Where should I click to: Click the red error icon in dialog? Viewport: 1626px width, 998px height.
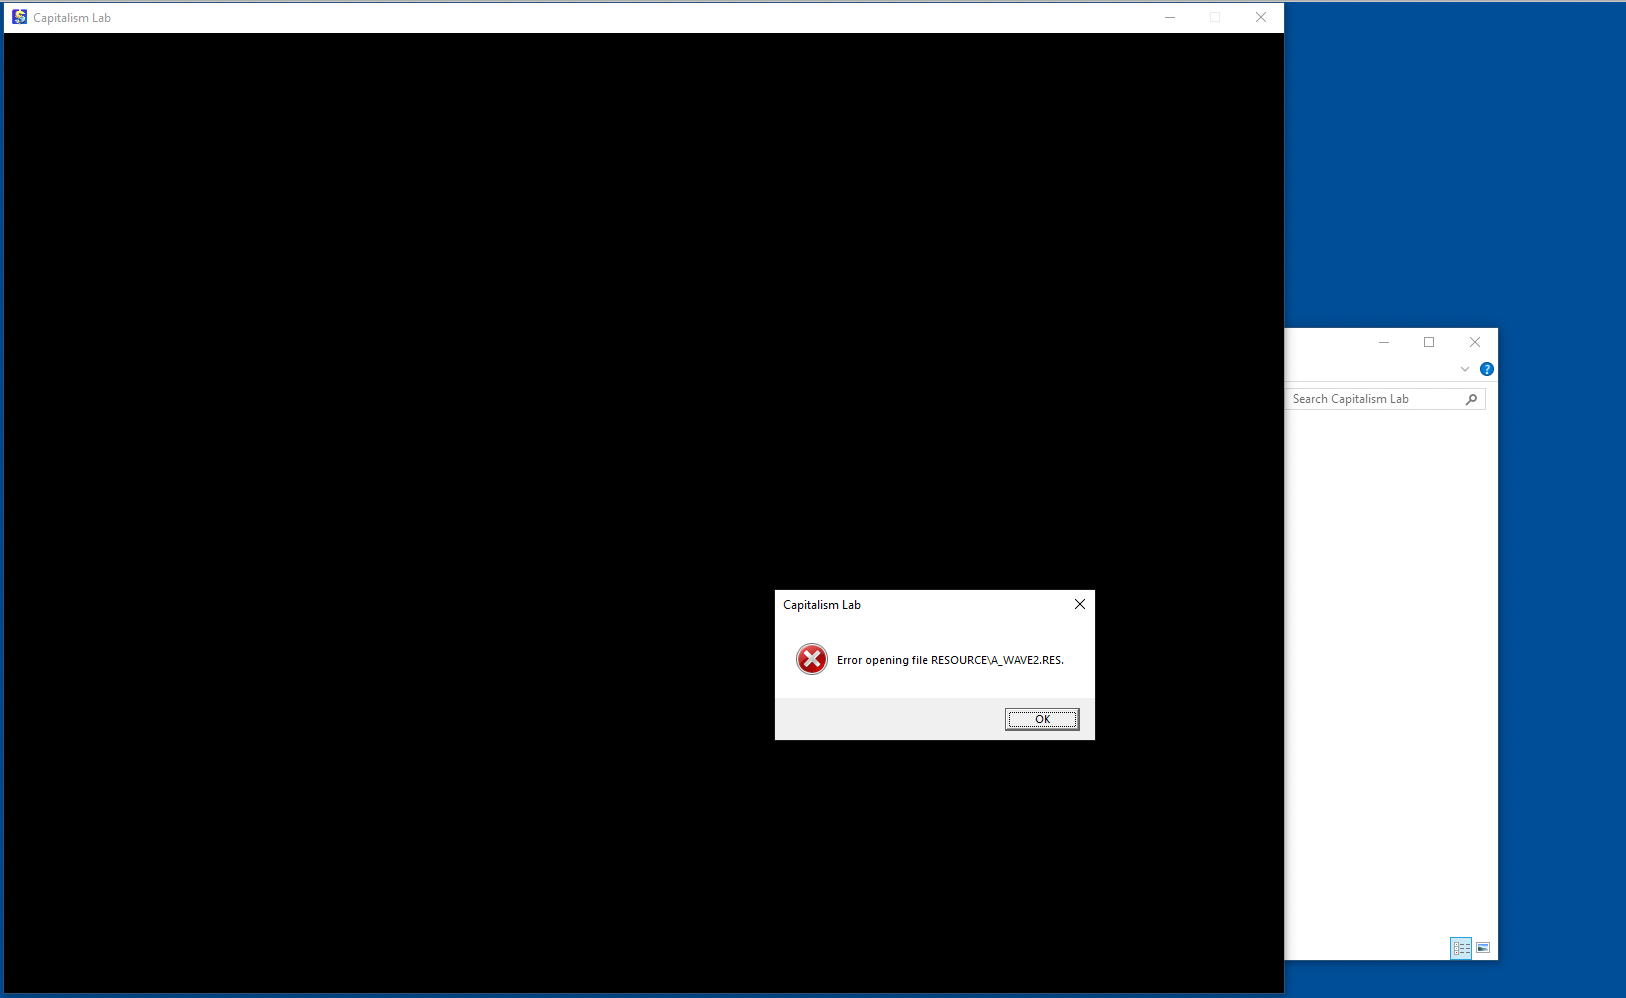pyautogui.click(x=812, y=659)
